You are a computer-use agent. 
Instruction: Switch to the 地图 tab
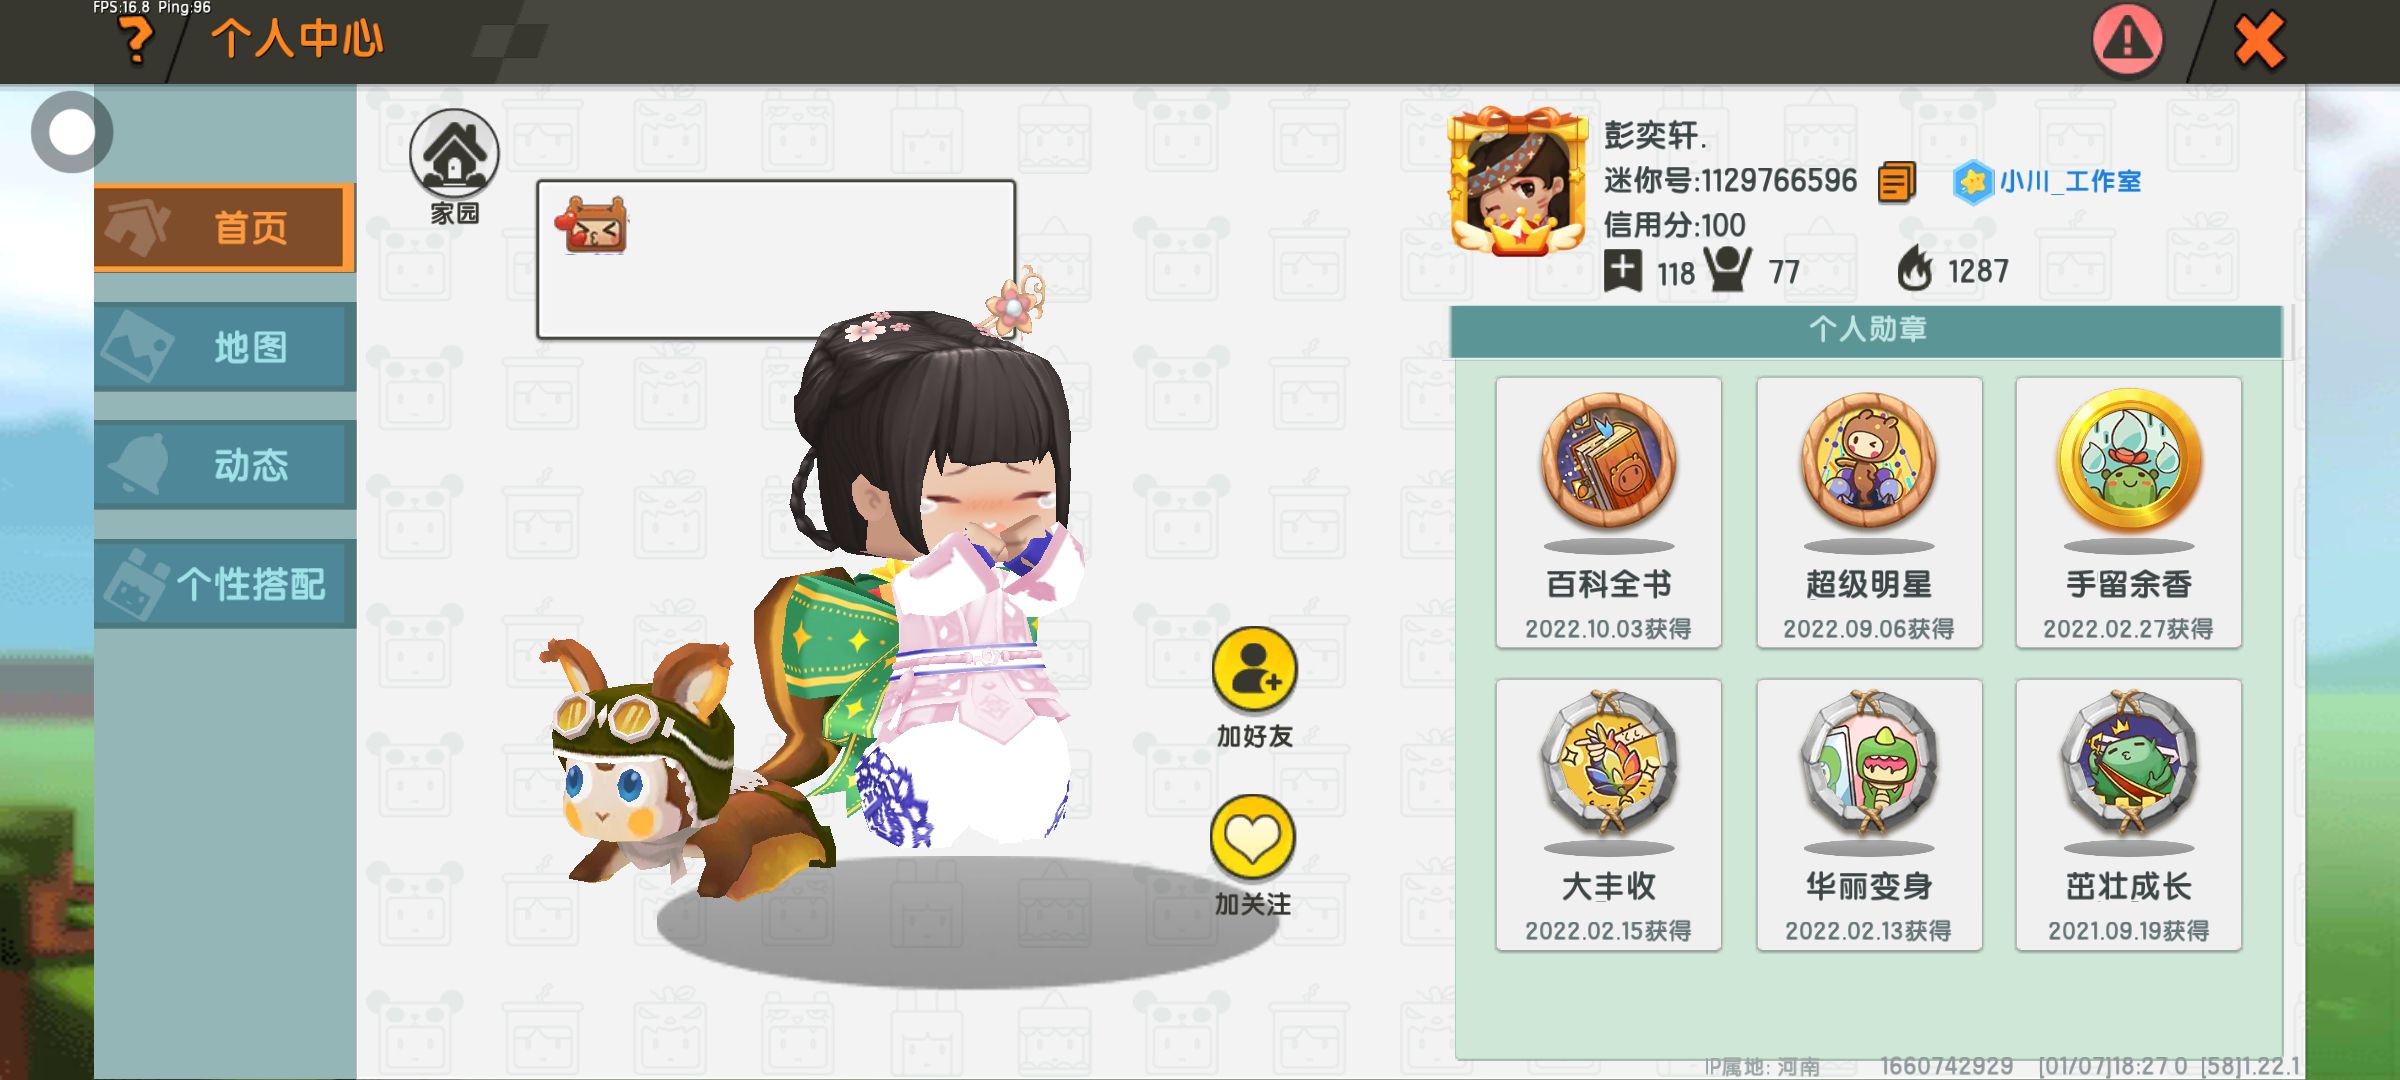pyautogui.click(x=225, y=347)
